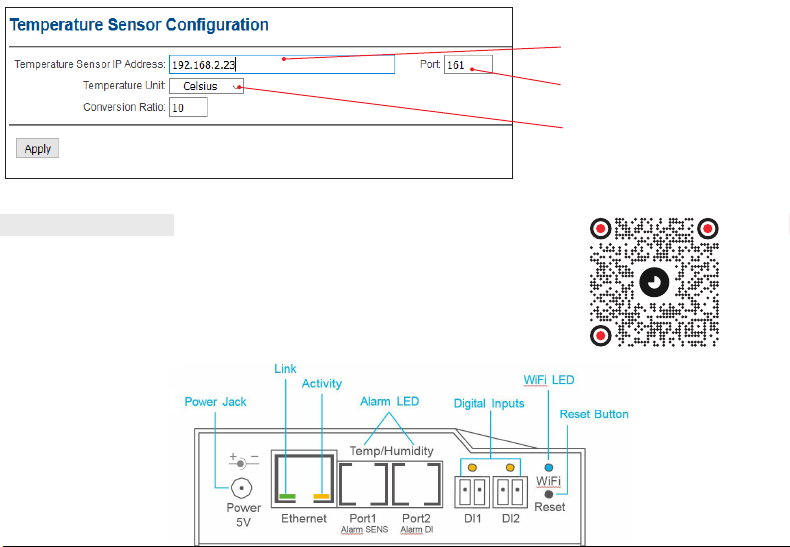The image size is (790, 547).
Task: Click the Temperature Unit label
Action: (x=124, y=85)
